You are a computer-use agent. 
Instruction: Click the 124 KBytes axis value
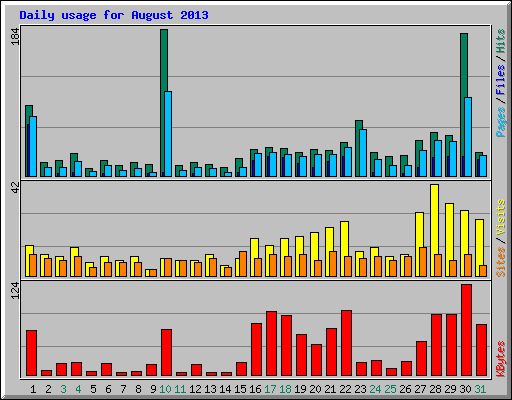pos(15,290)
